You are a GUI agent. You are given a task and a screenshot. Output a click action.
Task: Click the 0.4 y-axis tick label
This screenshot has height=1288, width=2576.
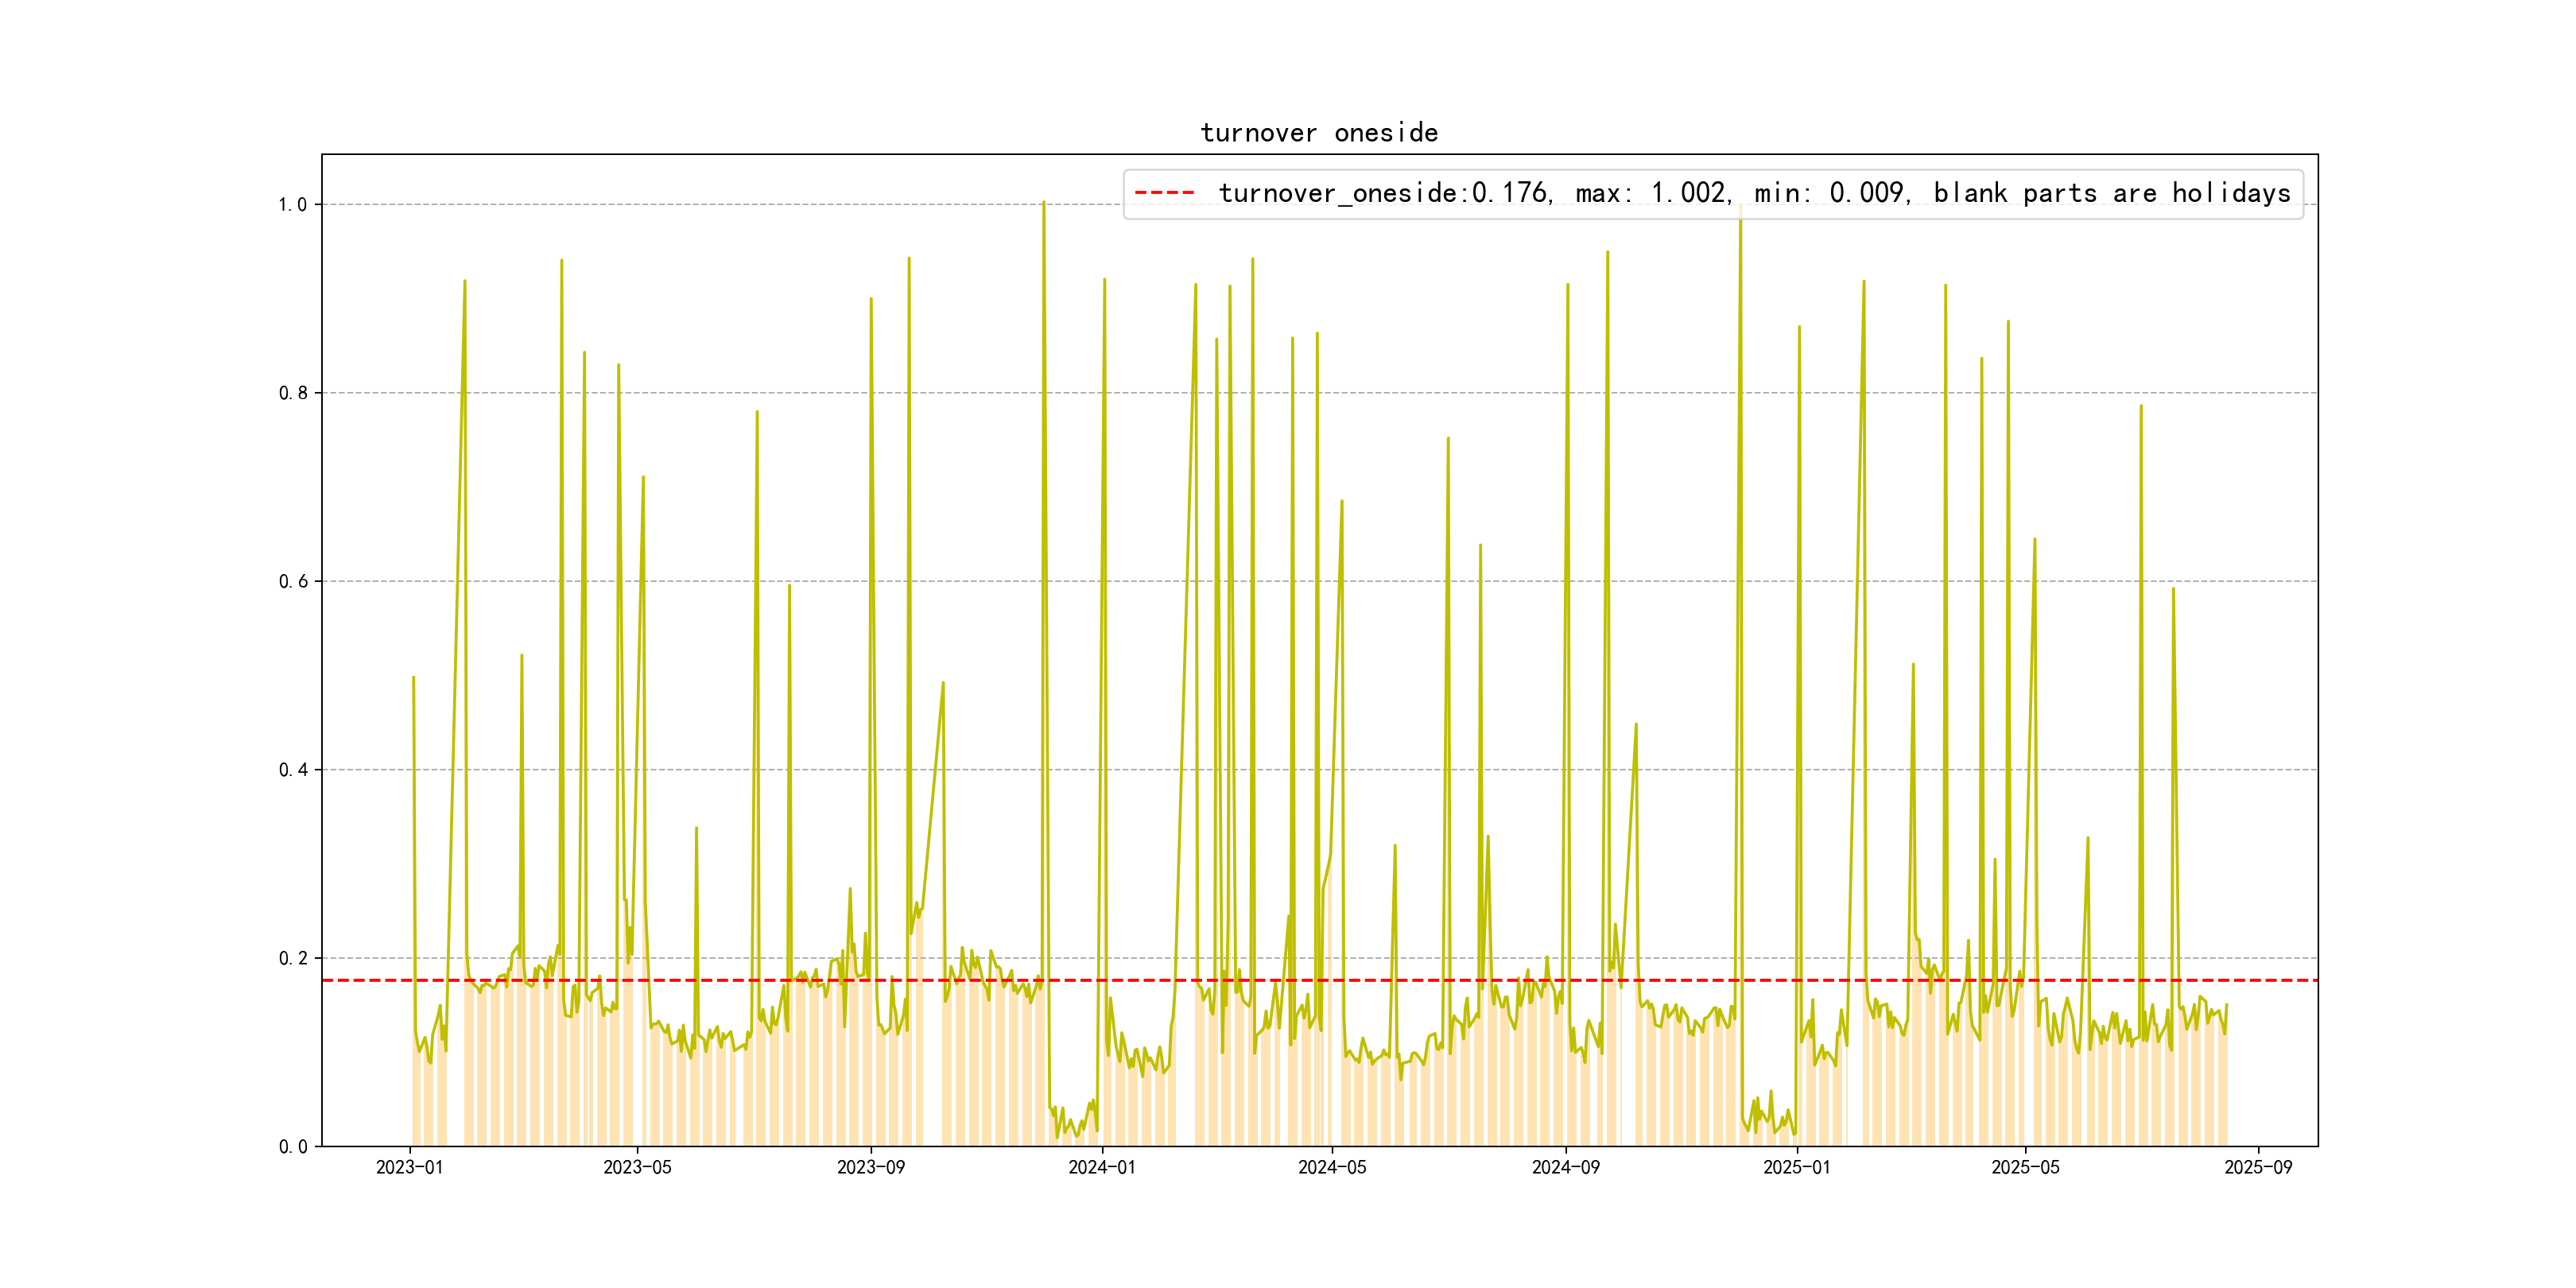[x=292, y=770]
